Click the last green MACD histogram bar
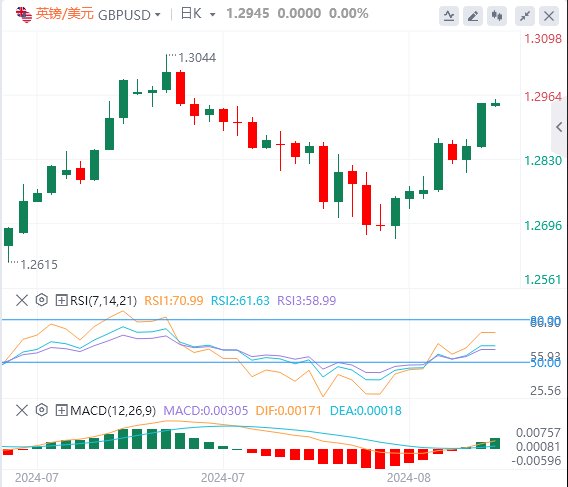Image resolution: width=568 pixels, height=487 pixels. tap(495, 444)
